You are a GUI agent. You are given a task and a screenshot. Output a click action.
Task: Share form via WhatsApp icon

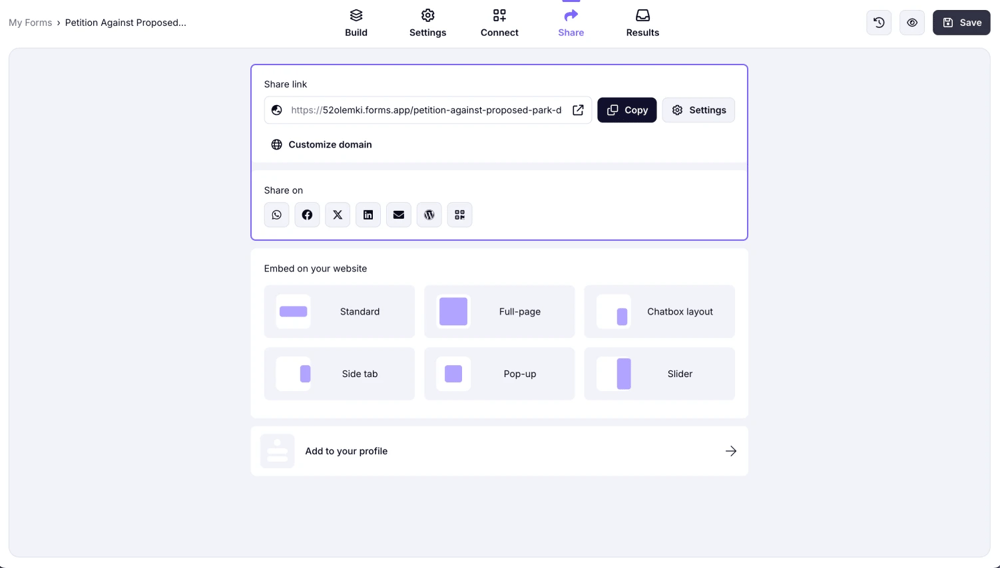(x=277, y=215)
